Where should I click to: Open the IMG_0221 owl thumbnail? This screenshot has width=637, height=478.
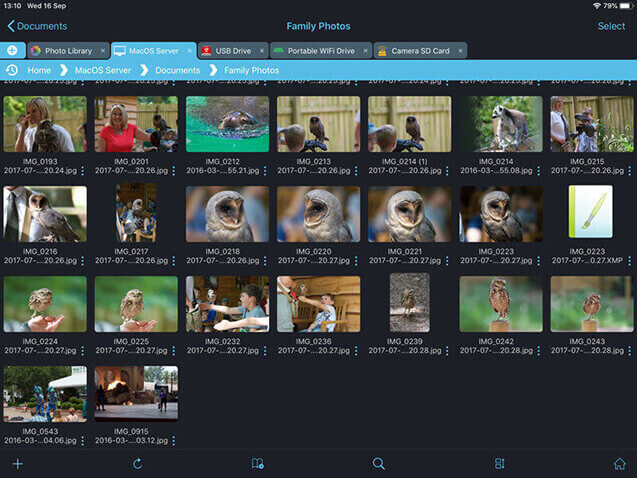409,214
